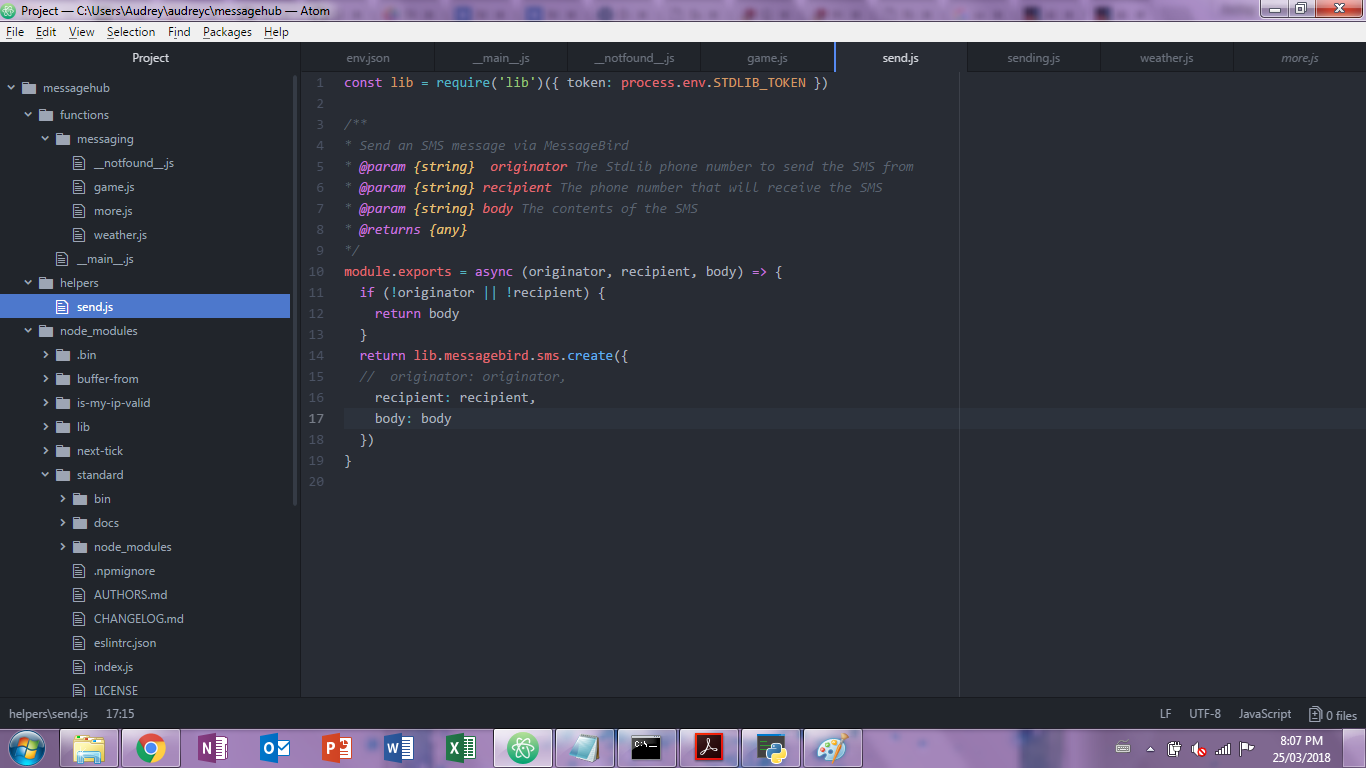Open the Packages menu

(227, 32)
